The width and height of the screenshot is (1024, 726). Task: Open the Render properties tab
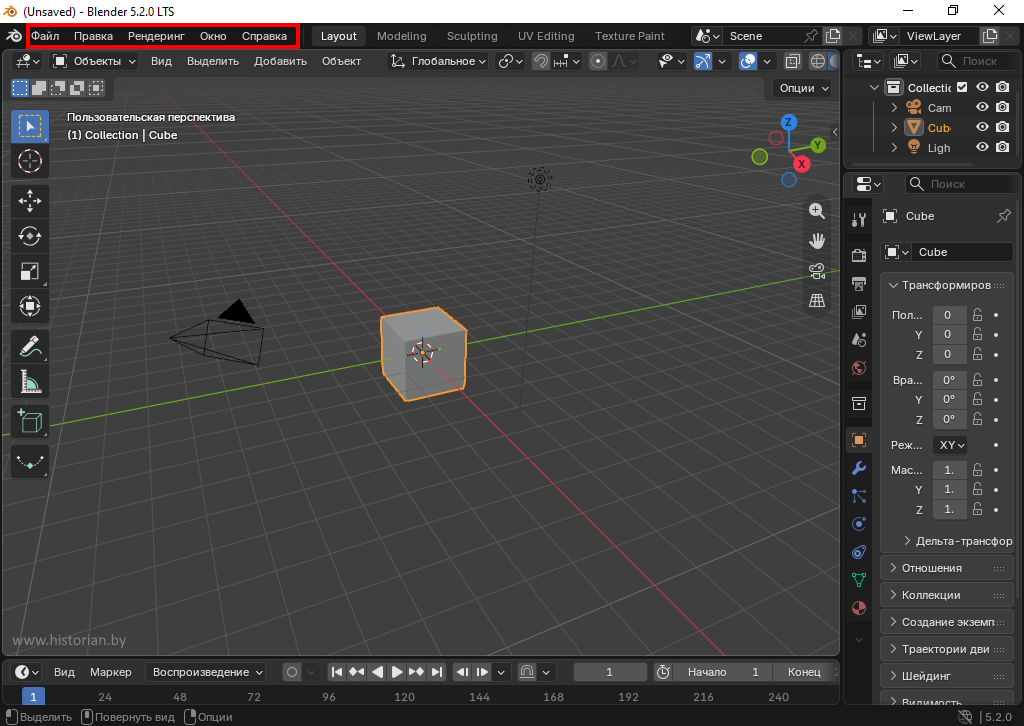tap(859, 255)
